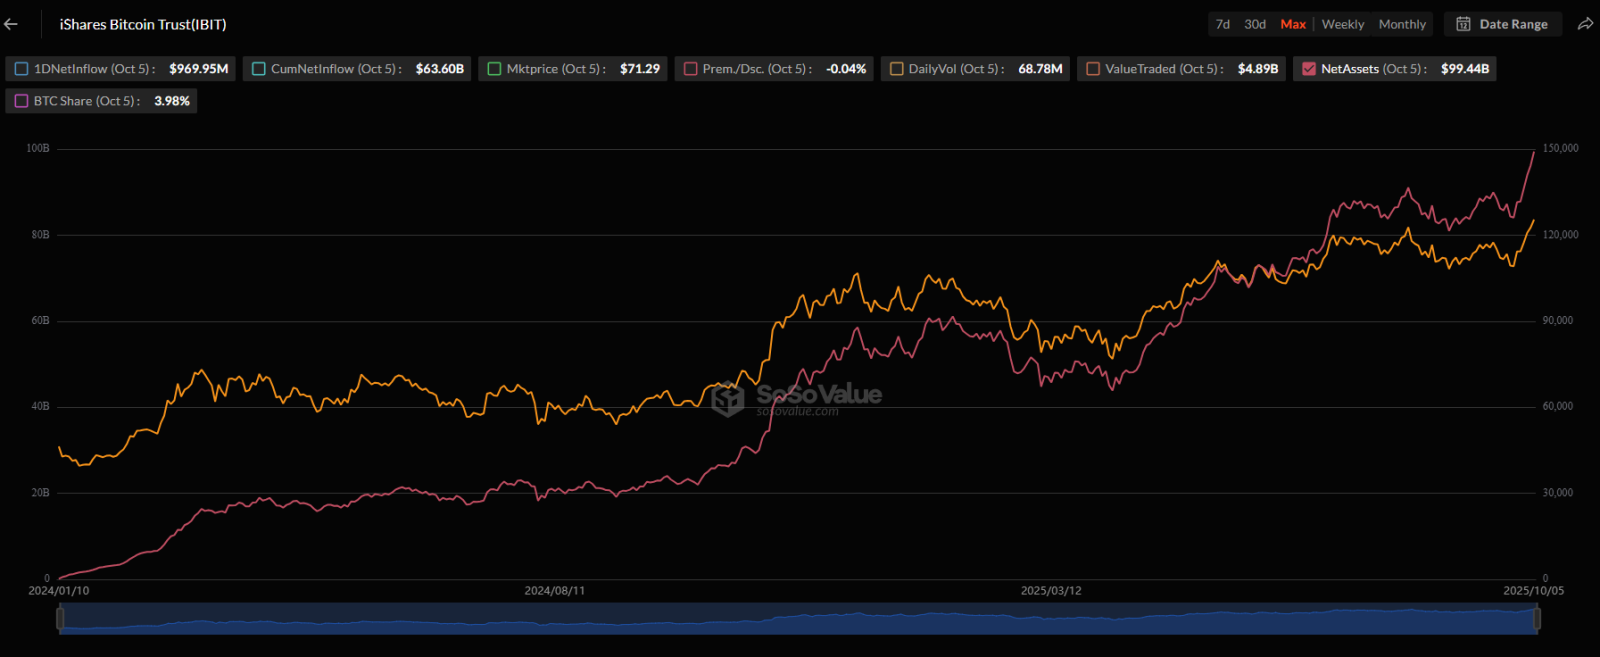1600x657 pixels.
Task: Toggle the 1DNetInflow checkbox
Action: [21, 69]
